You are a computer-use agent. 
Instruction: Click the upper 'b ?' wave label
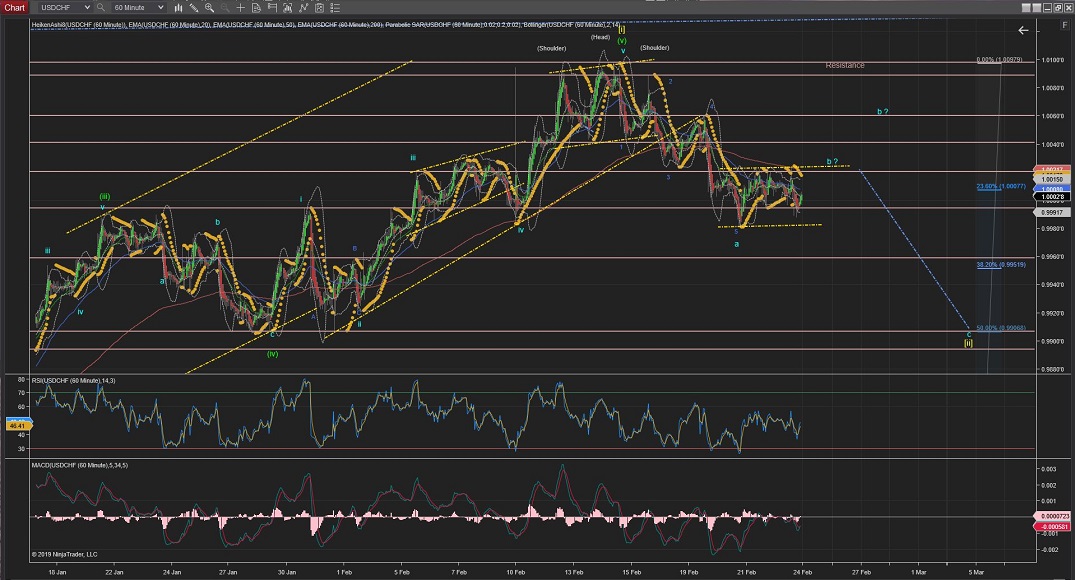883,112
